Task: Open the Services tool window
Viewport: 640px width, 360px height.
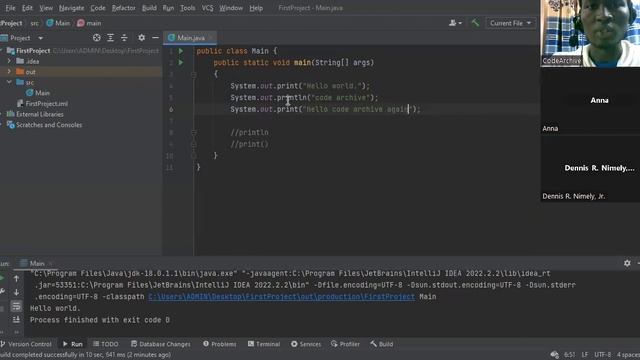Action: coord(306,344)
